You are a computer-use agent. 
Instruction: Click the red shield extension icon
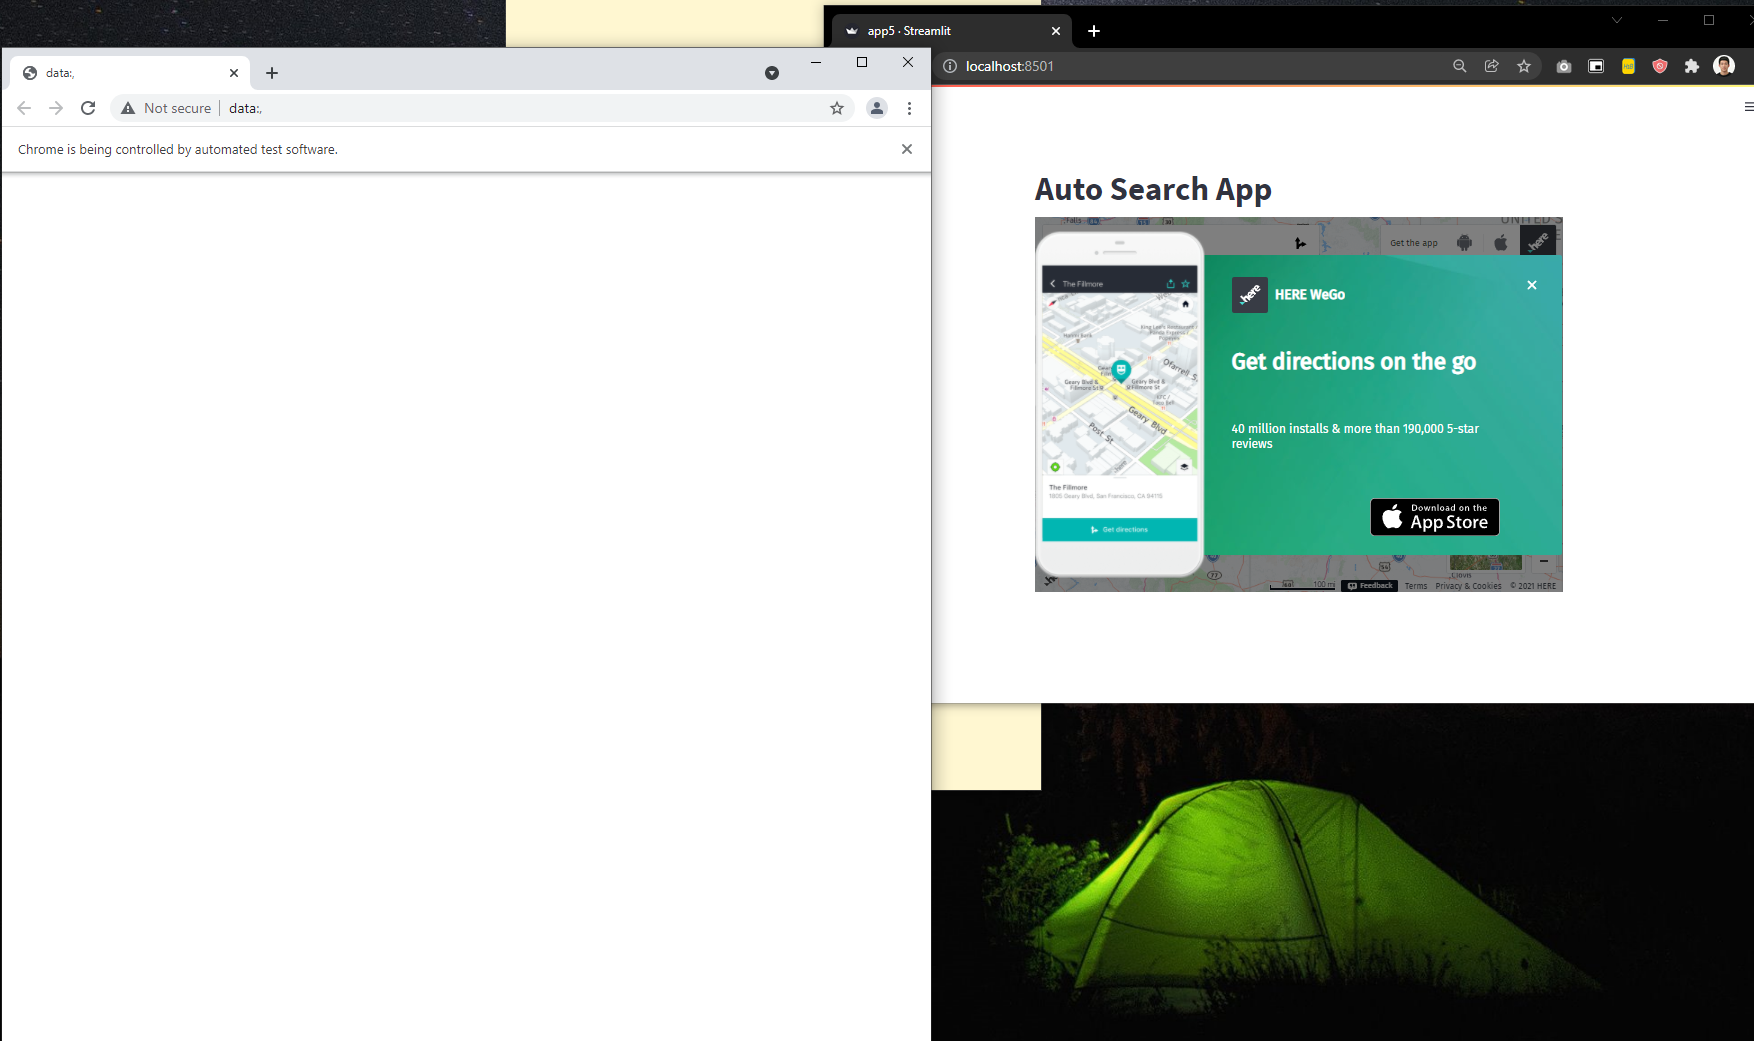[x=1660, y=66]
